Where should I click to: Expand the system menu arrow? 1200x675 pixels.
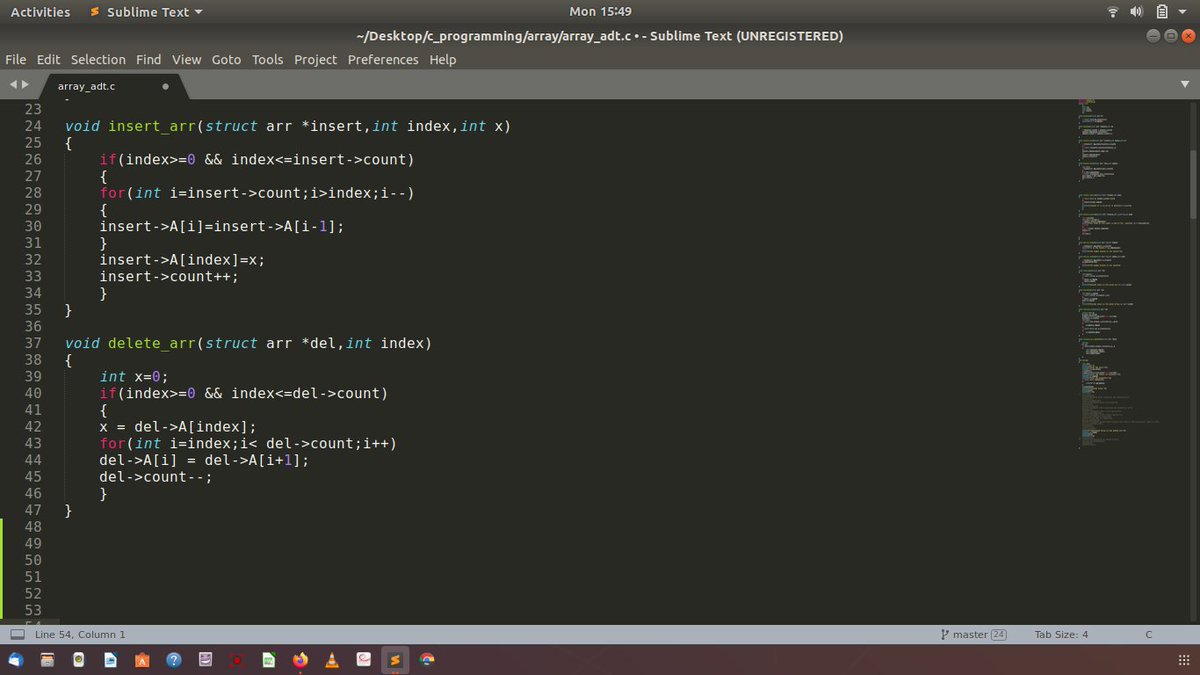coord(1184,12)
